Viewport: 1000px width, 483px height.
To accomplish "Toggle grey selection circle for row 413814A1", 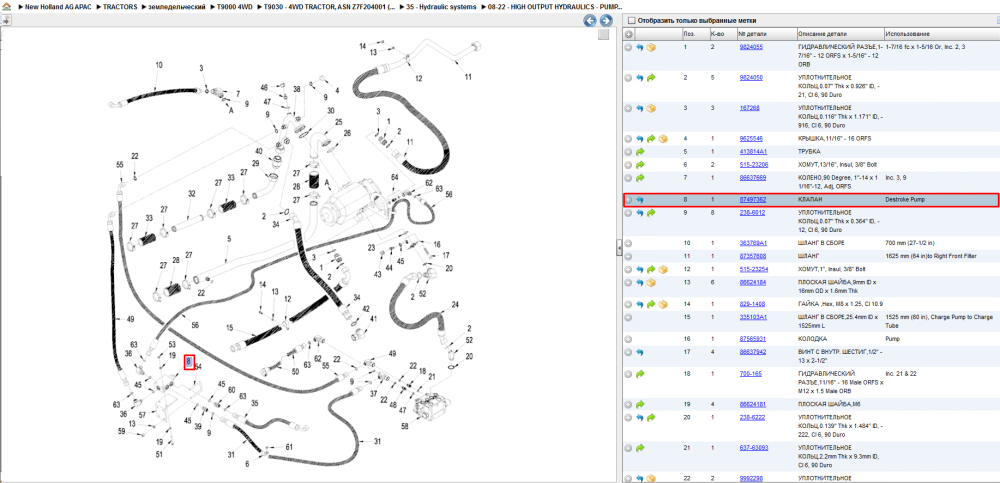I will pos(629,152).
